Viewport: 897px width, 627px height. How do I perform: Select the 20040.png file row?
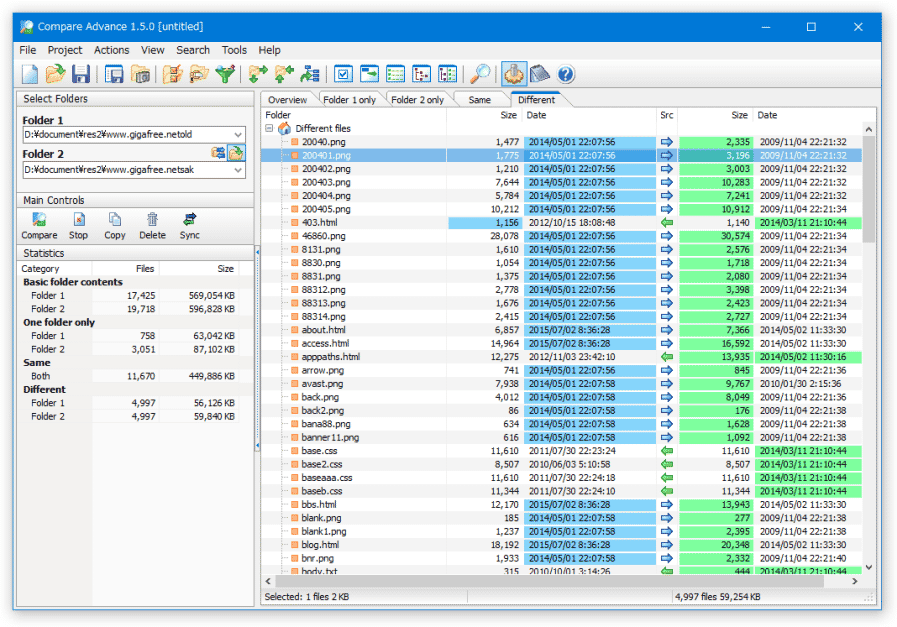pos(561,142)
